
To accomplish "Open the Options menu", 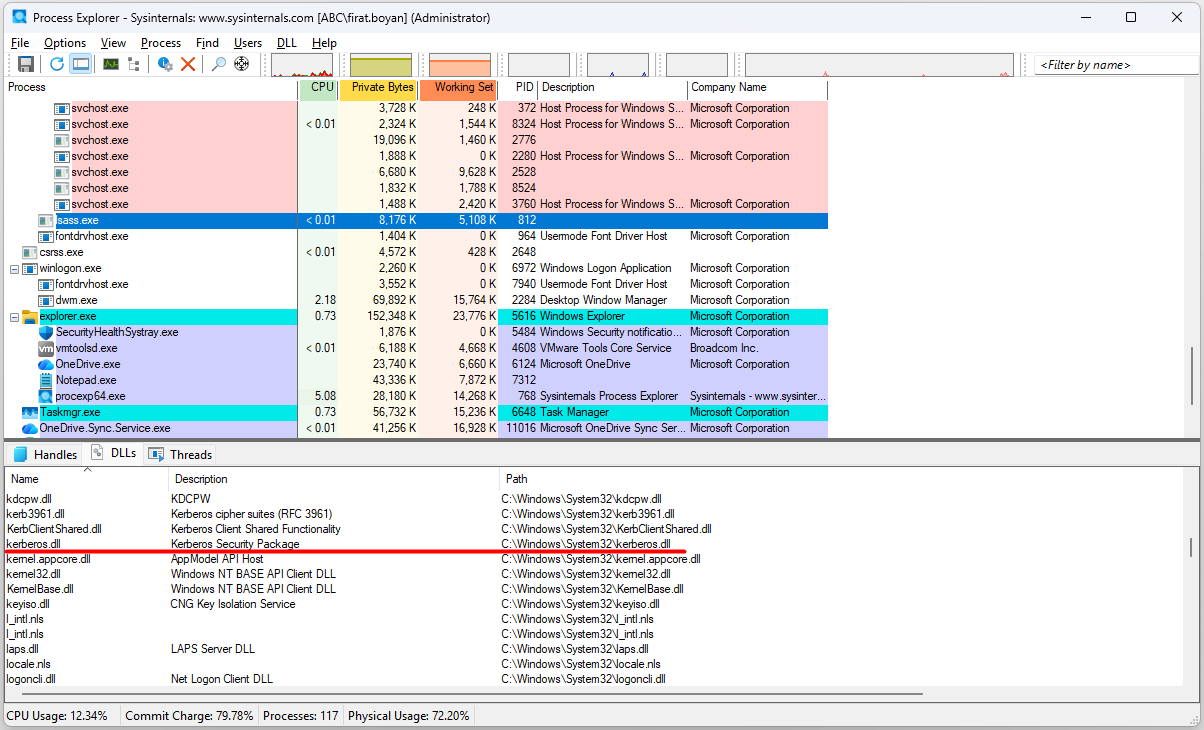I will coord(65,43).
